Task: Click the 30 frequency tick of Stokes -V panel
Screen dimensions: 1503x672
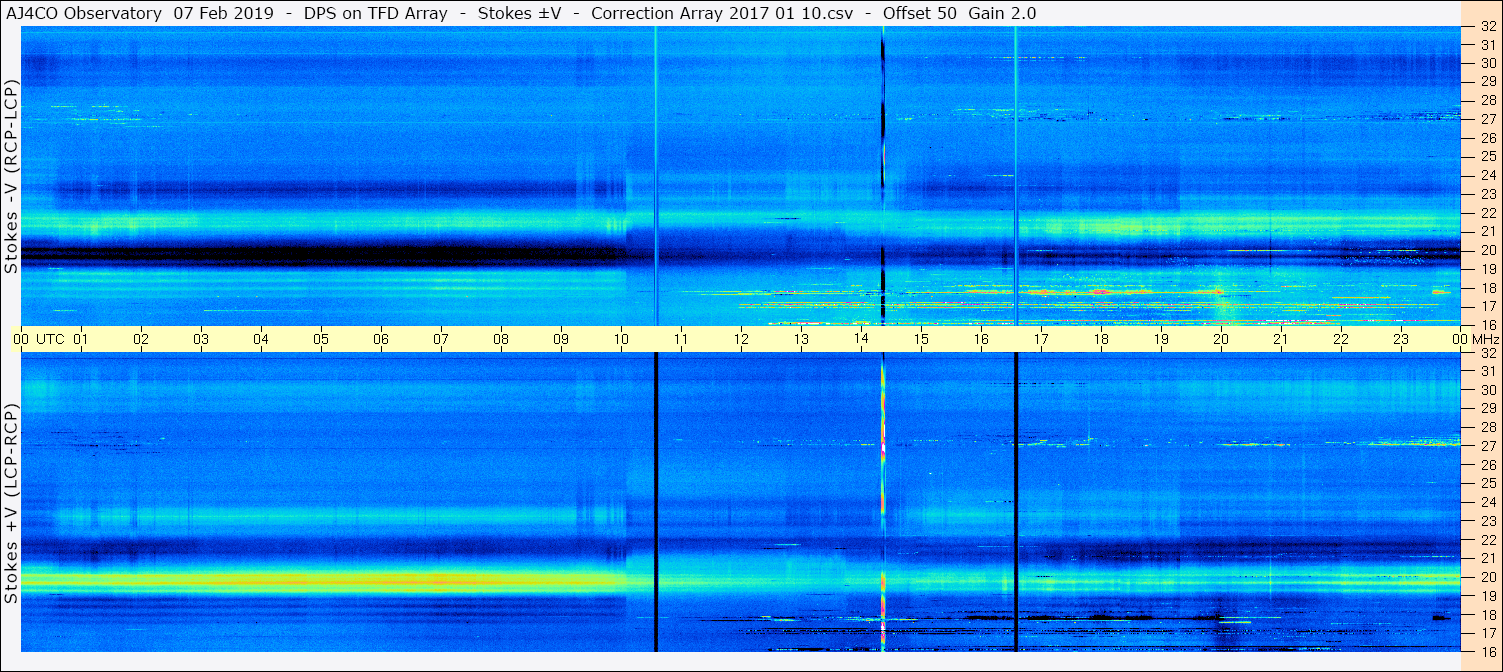Action: click(1487, 63)
